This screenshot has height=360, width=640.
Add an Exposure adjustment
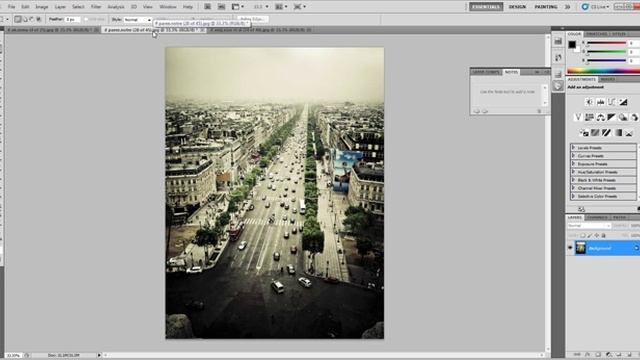(x=623, y=102)
